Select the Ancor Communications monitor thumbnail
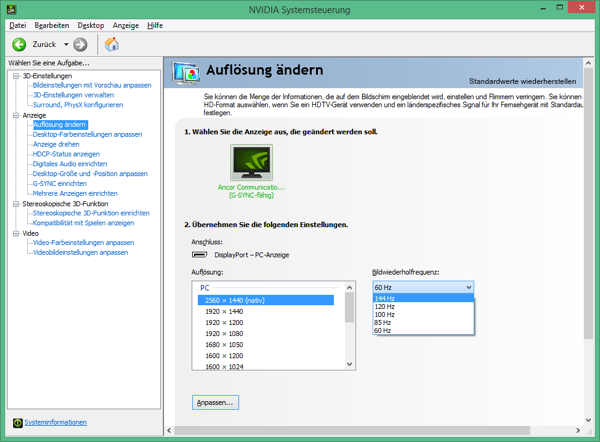The height and width of the screenshot is (442, 600). 251,162
